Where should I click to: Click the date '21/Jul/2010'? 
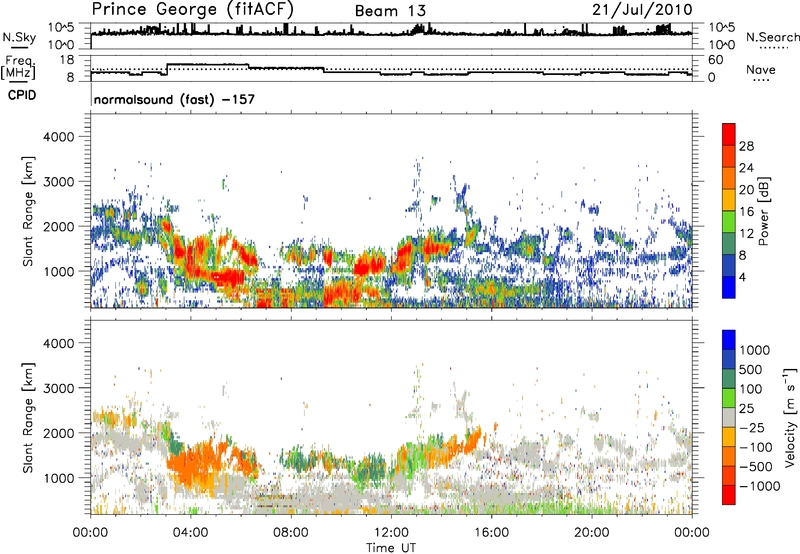pyautogui.click(x=642, y=10)
